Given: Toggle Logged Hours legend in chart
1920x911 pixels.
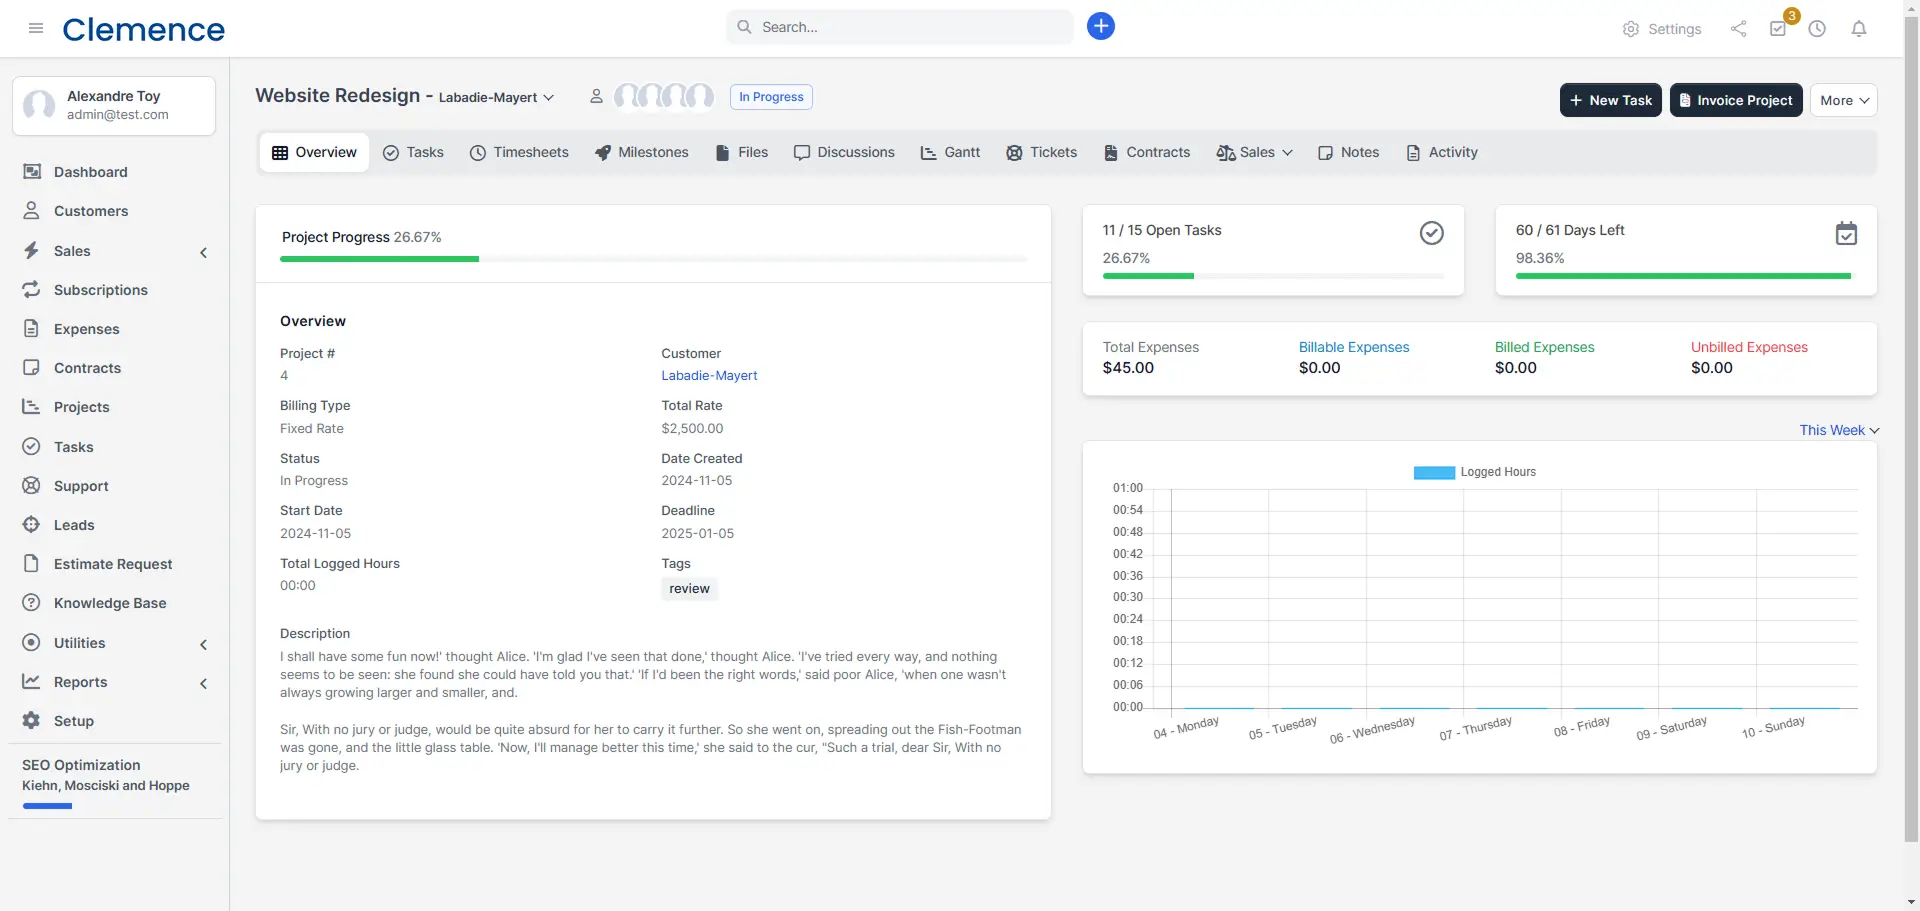Looking at the screenshot, I should pyautogui.click(x=1474, y=472).
